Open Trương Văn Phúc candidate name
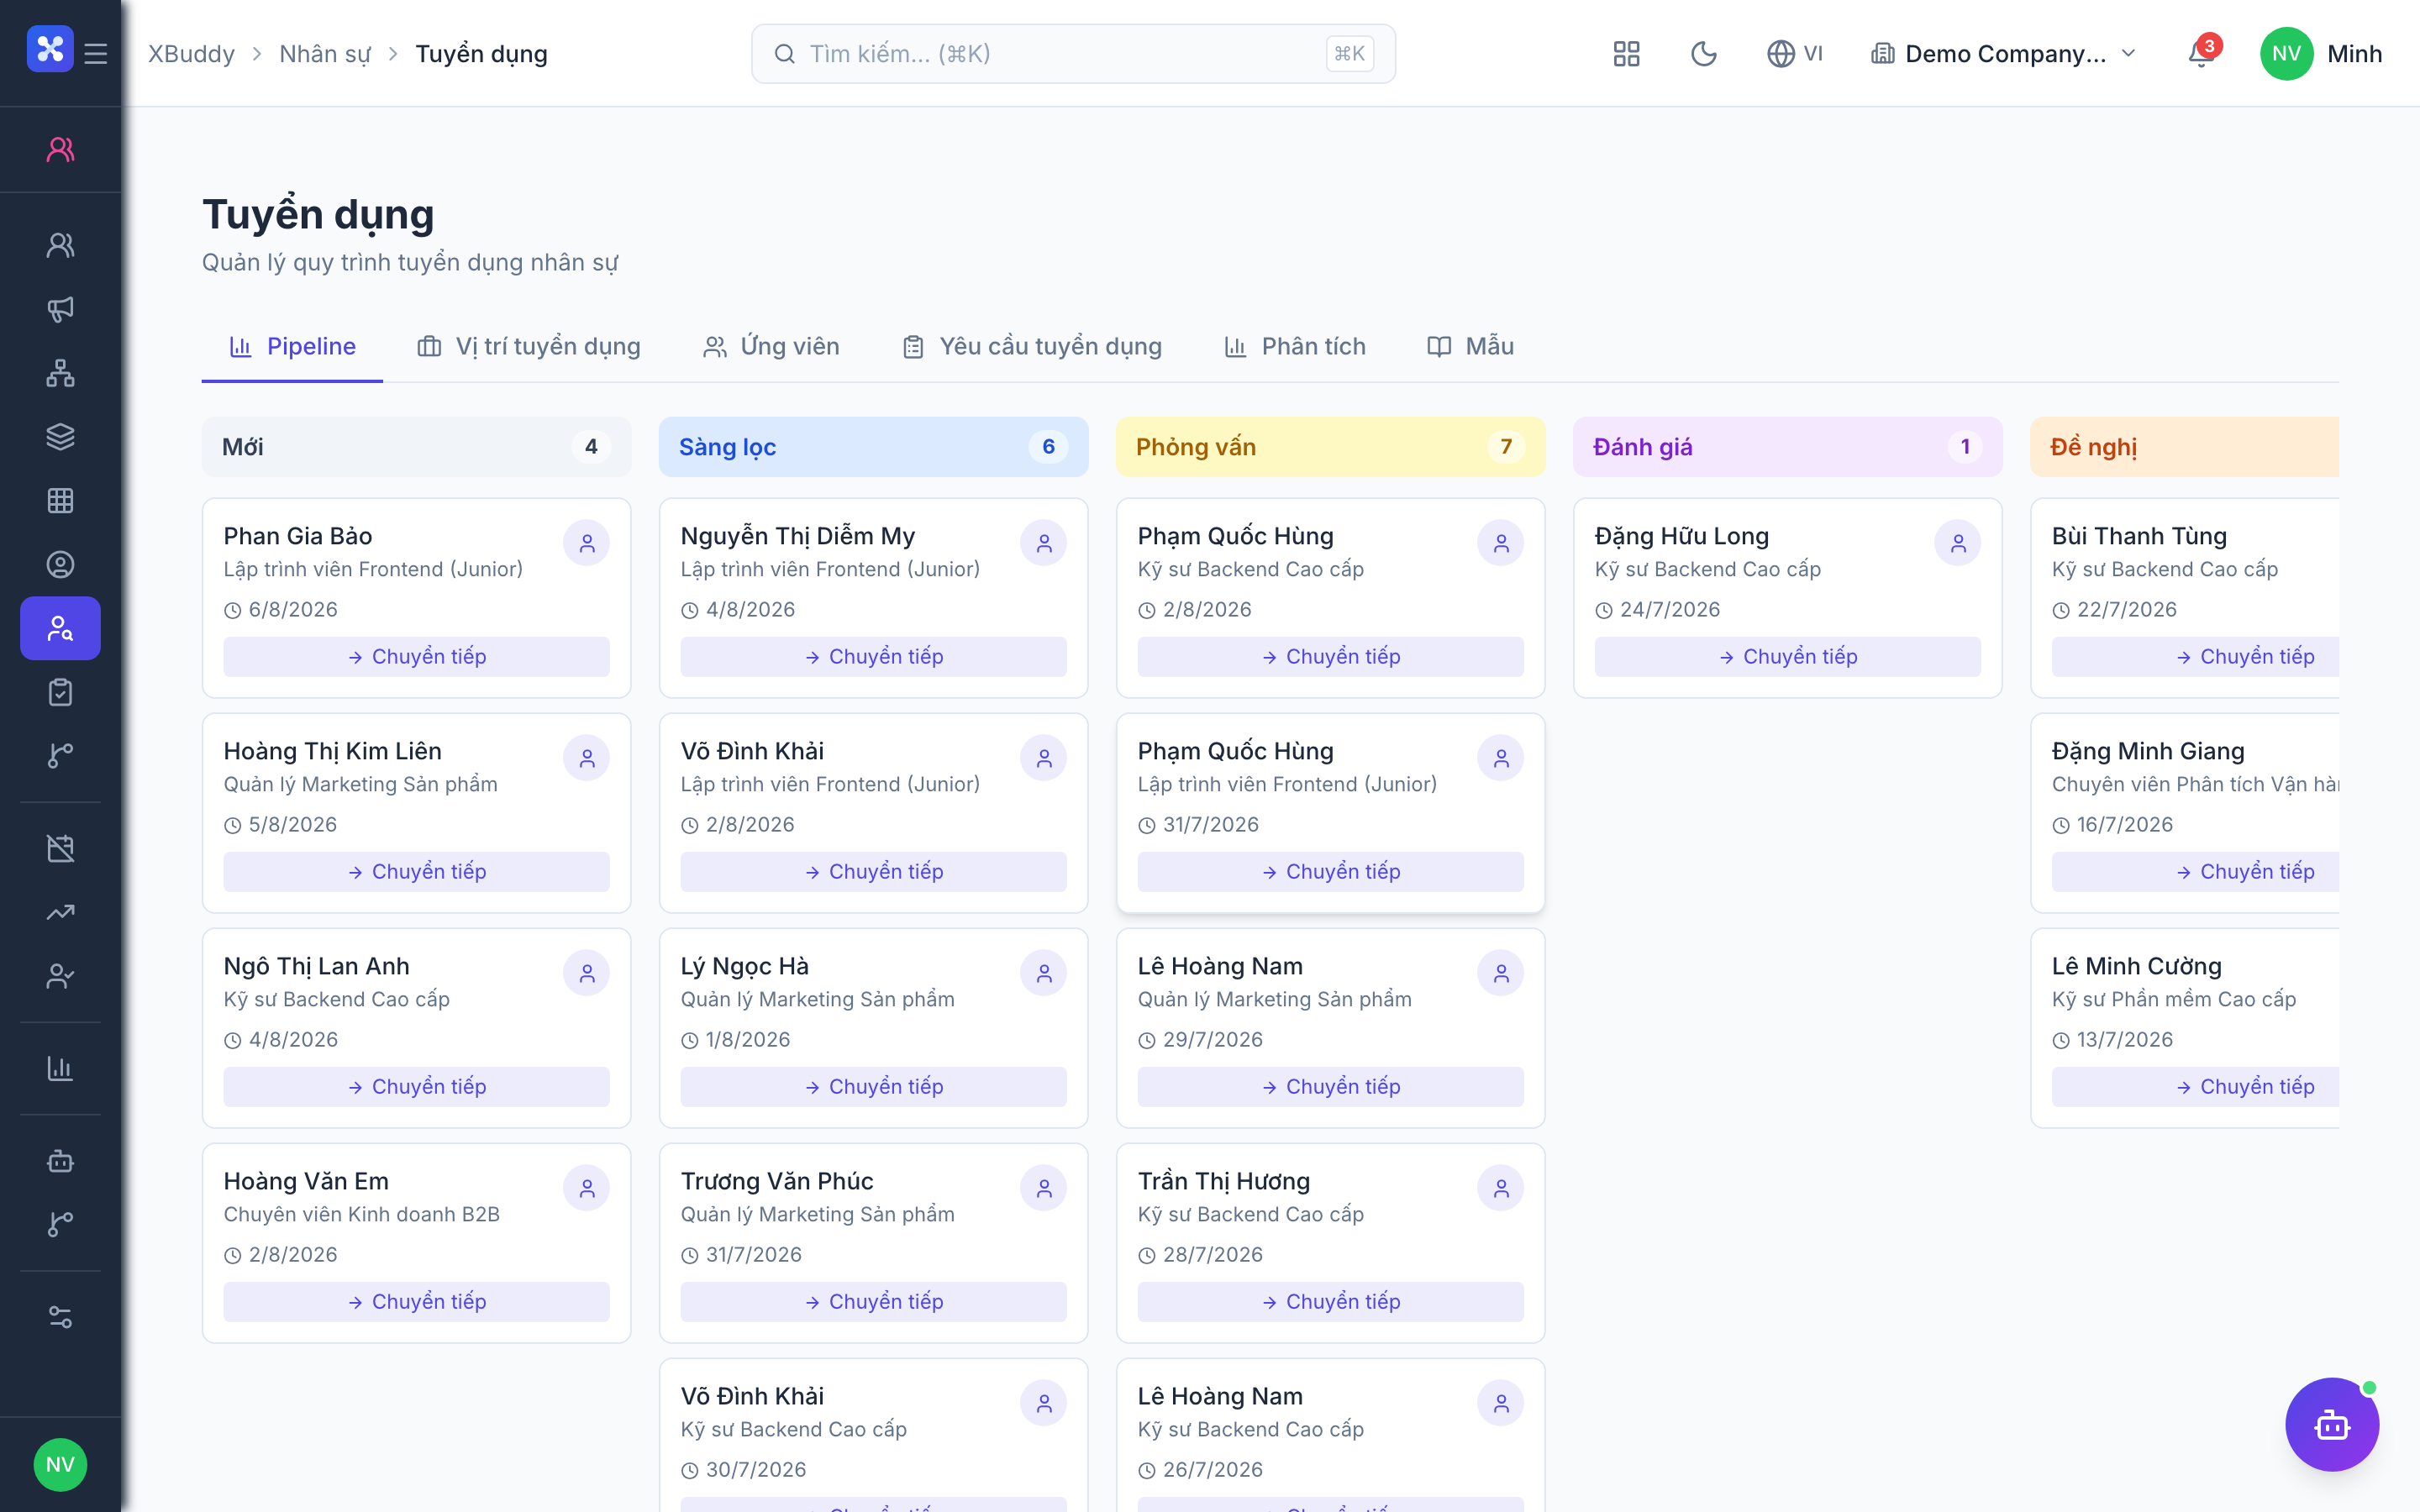Viewport: 2420px width, 1512px height. pyautogui.click(x=777, y=1181)
